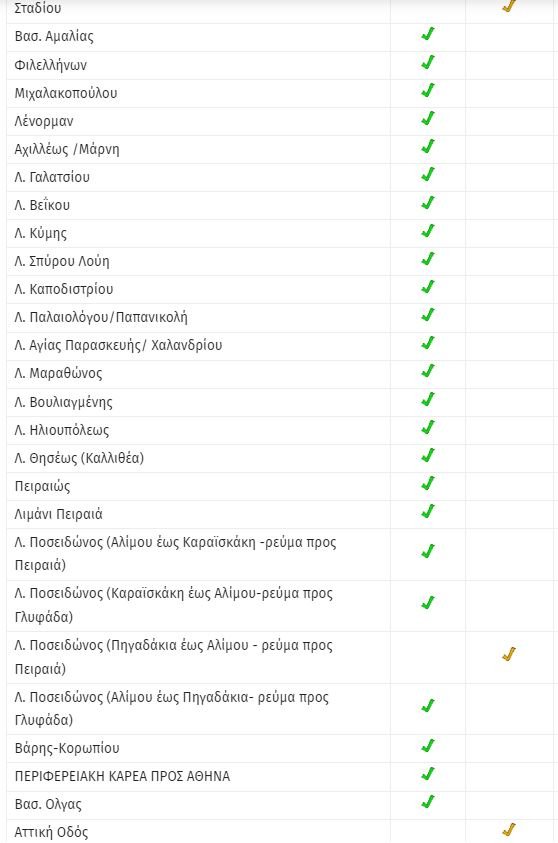Click green checkmark for Λ. Ηλιουπόλεως
Viewport: 558px width, 843px height.
(428, 427)
